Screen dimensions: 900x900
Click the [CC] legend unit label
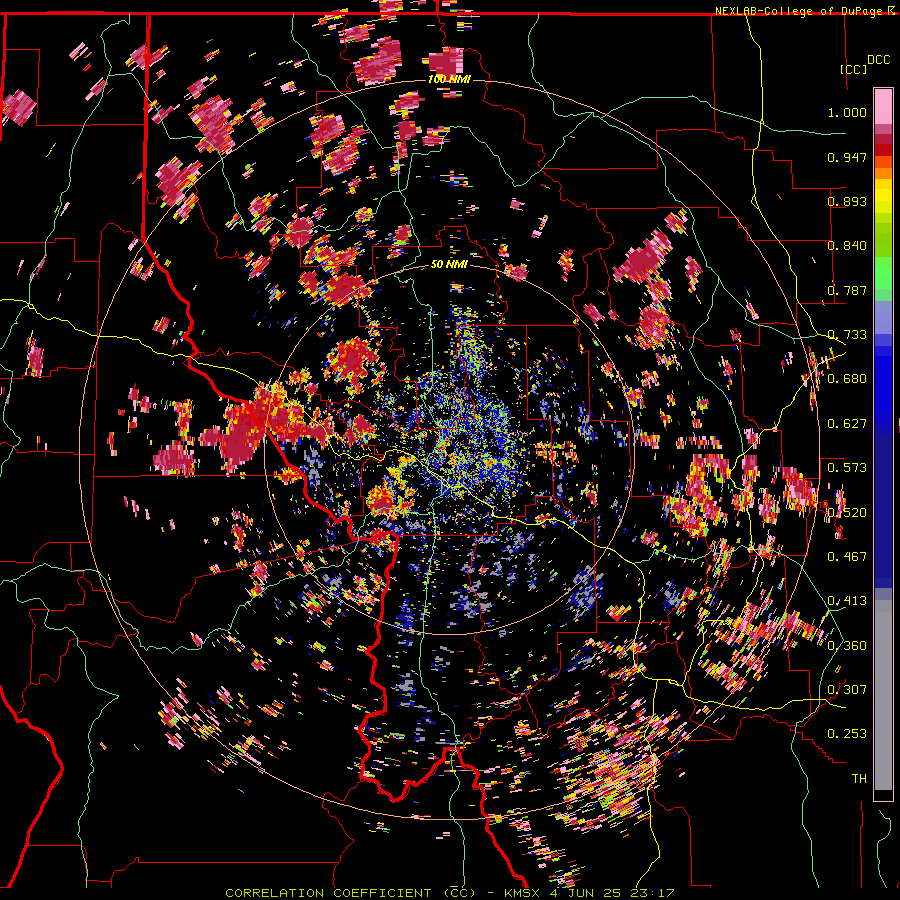[853, 69]
